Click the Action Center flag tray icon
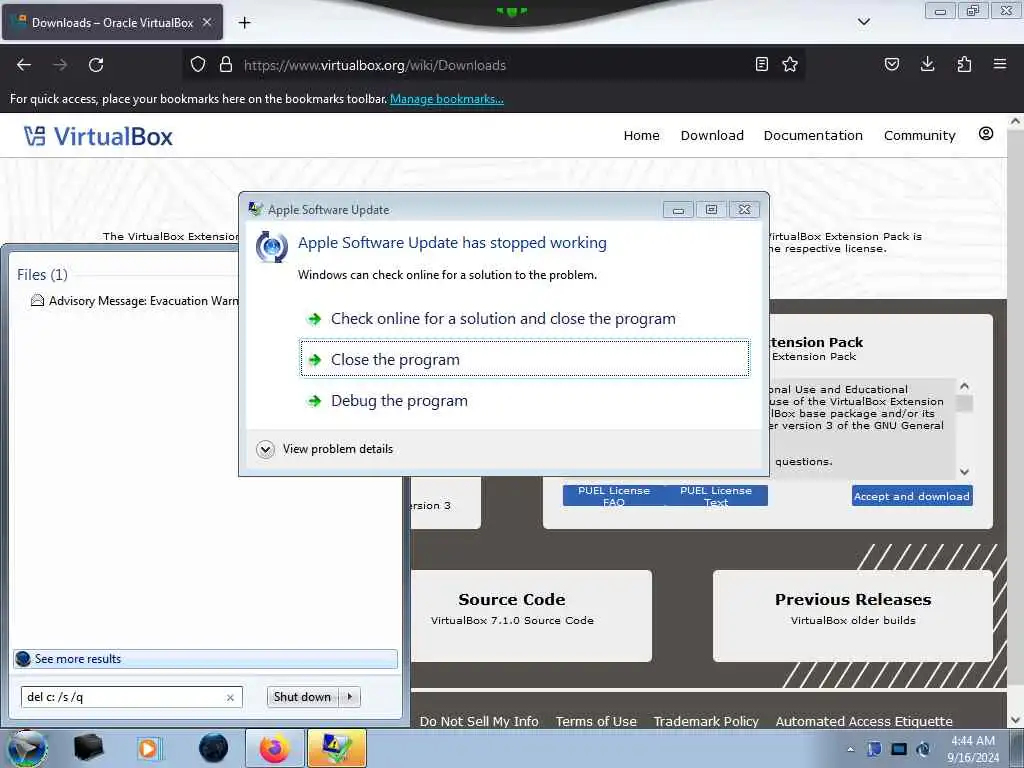1024x768 pixels. coord(874,749)
